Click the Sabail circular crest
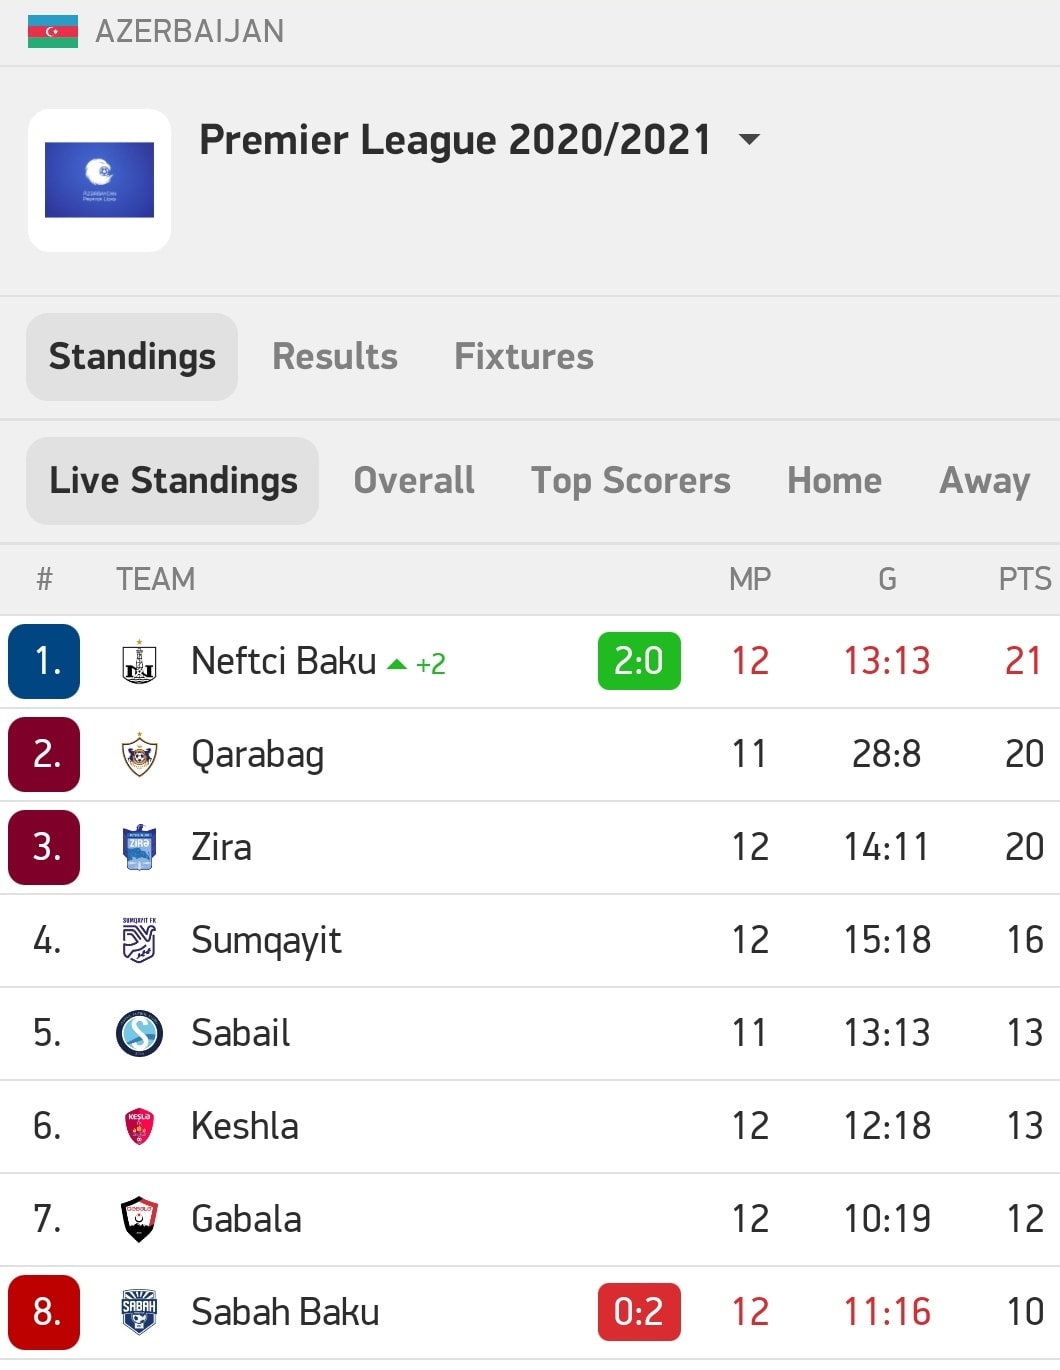1060x1370 pixels. (x=139, y=1033)
